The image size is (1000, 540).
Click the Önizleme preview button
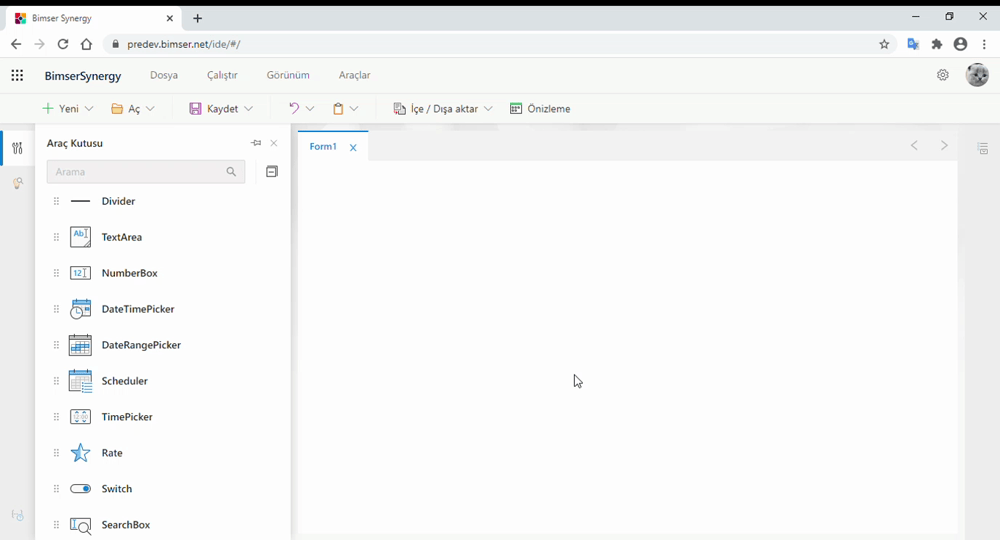[x=540, y=109]
